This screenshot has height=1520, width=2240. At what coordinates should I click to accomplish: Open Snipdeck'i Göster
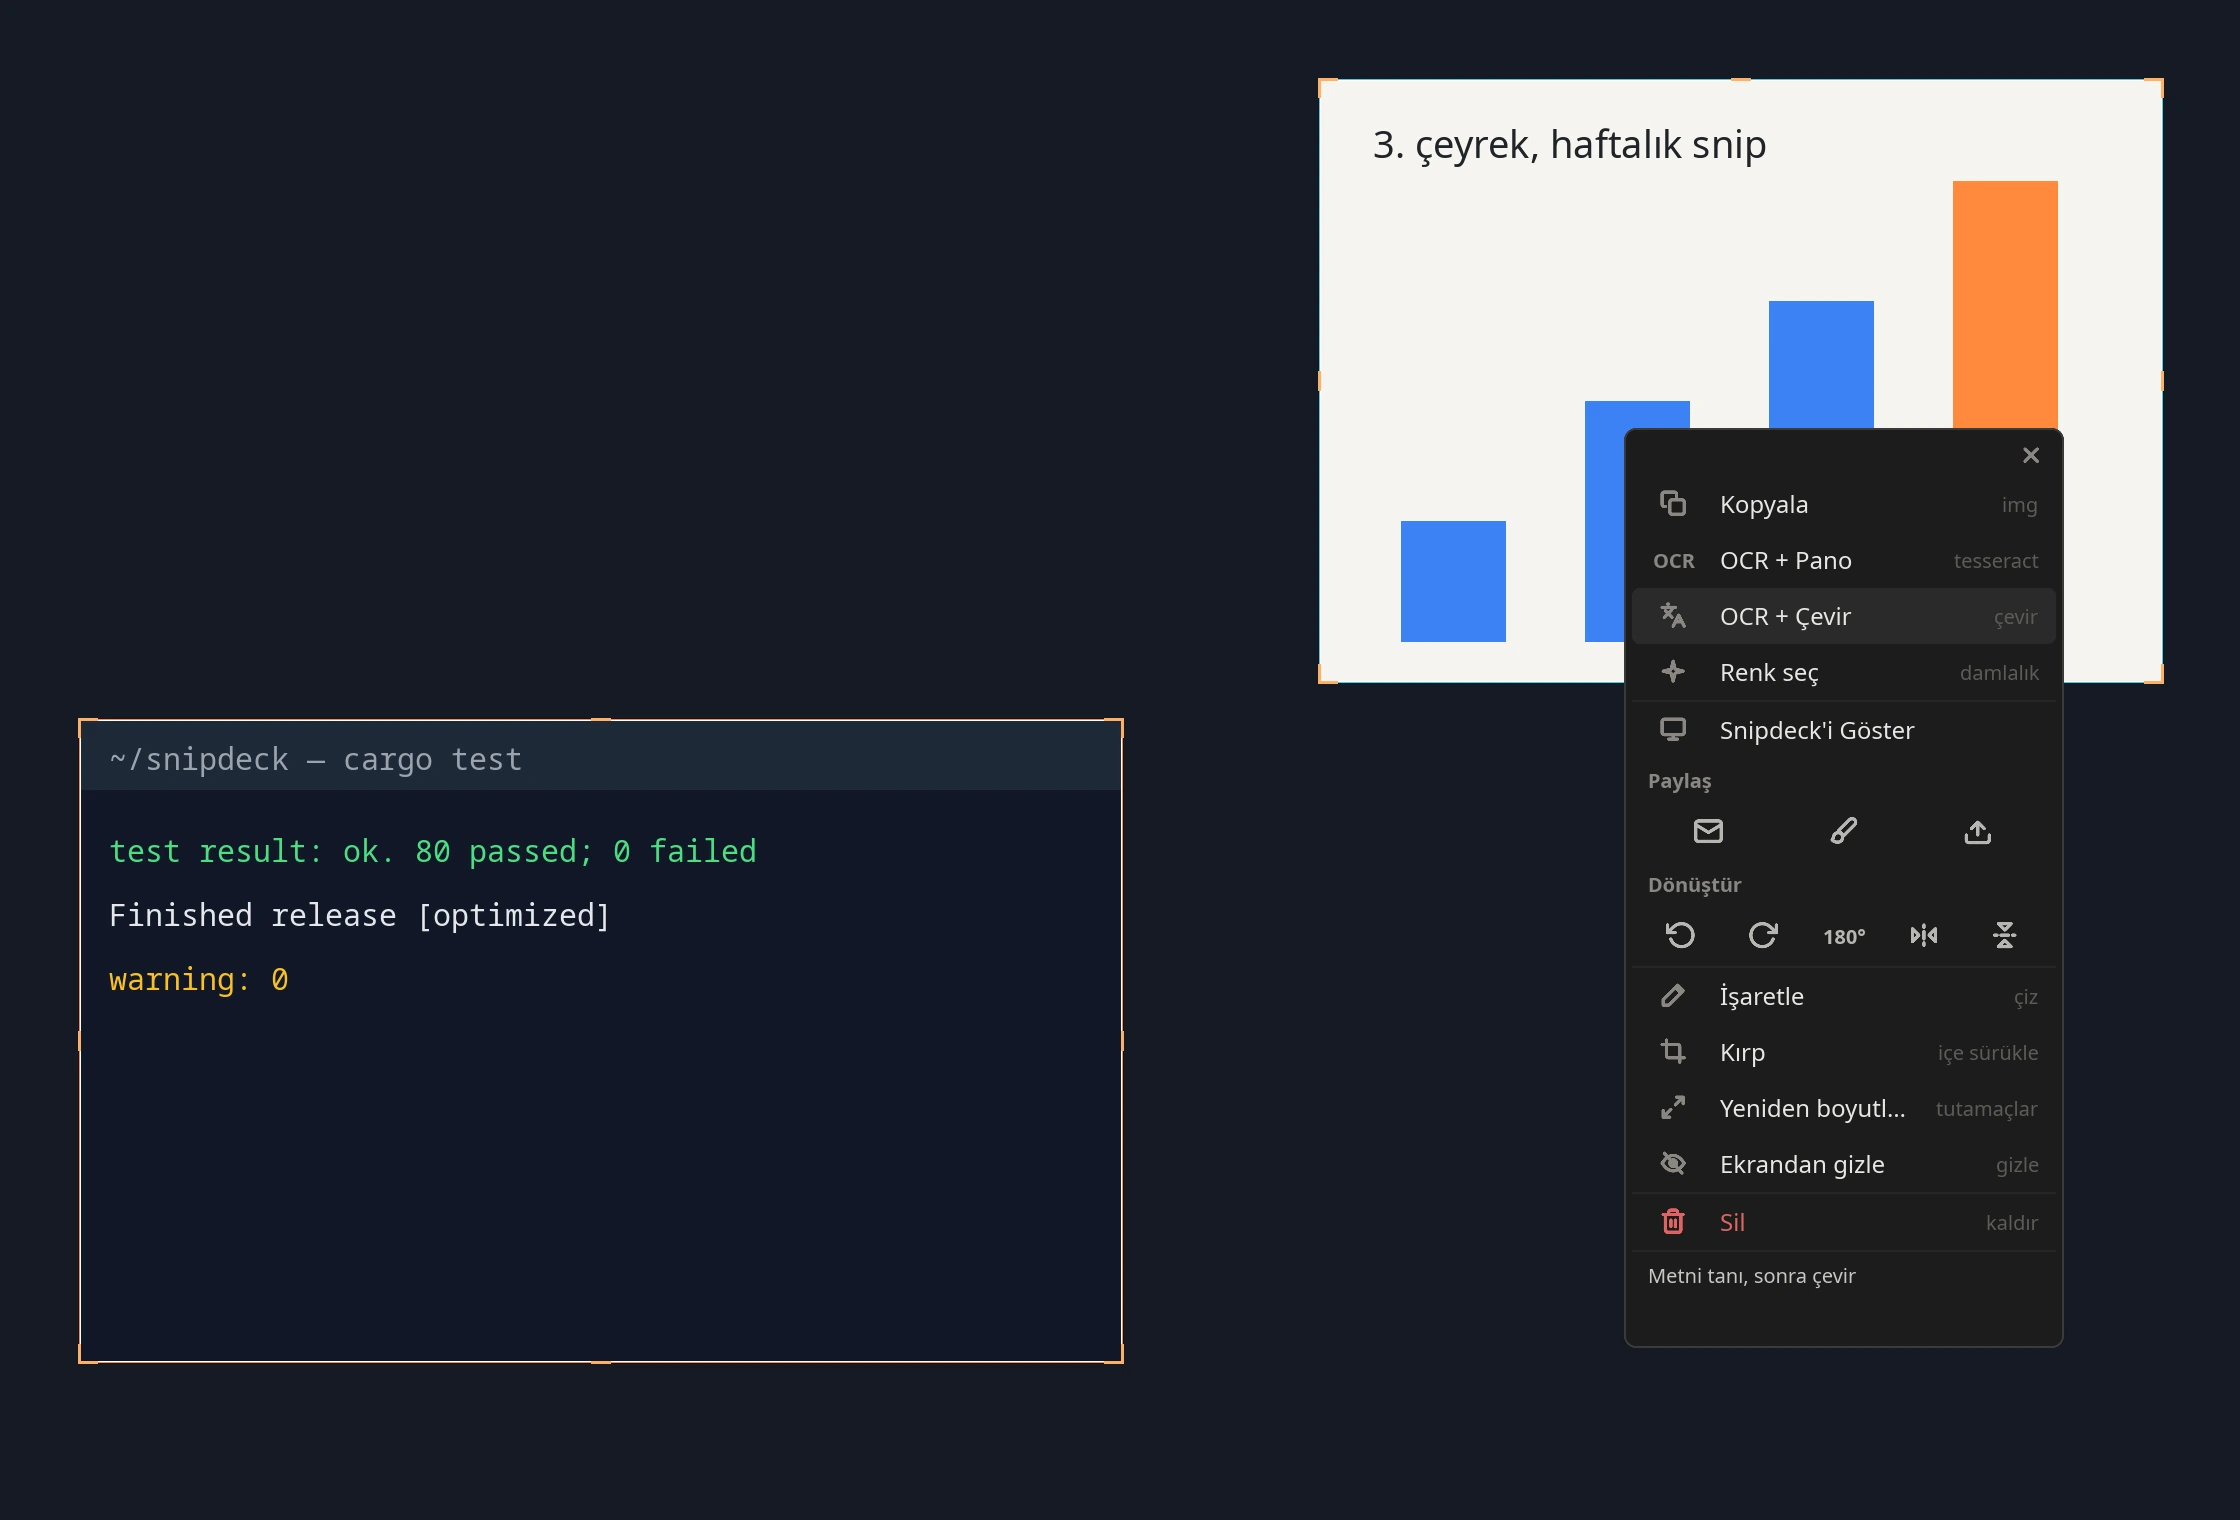pyautogui.click(x=1843, y=730)
